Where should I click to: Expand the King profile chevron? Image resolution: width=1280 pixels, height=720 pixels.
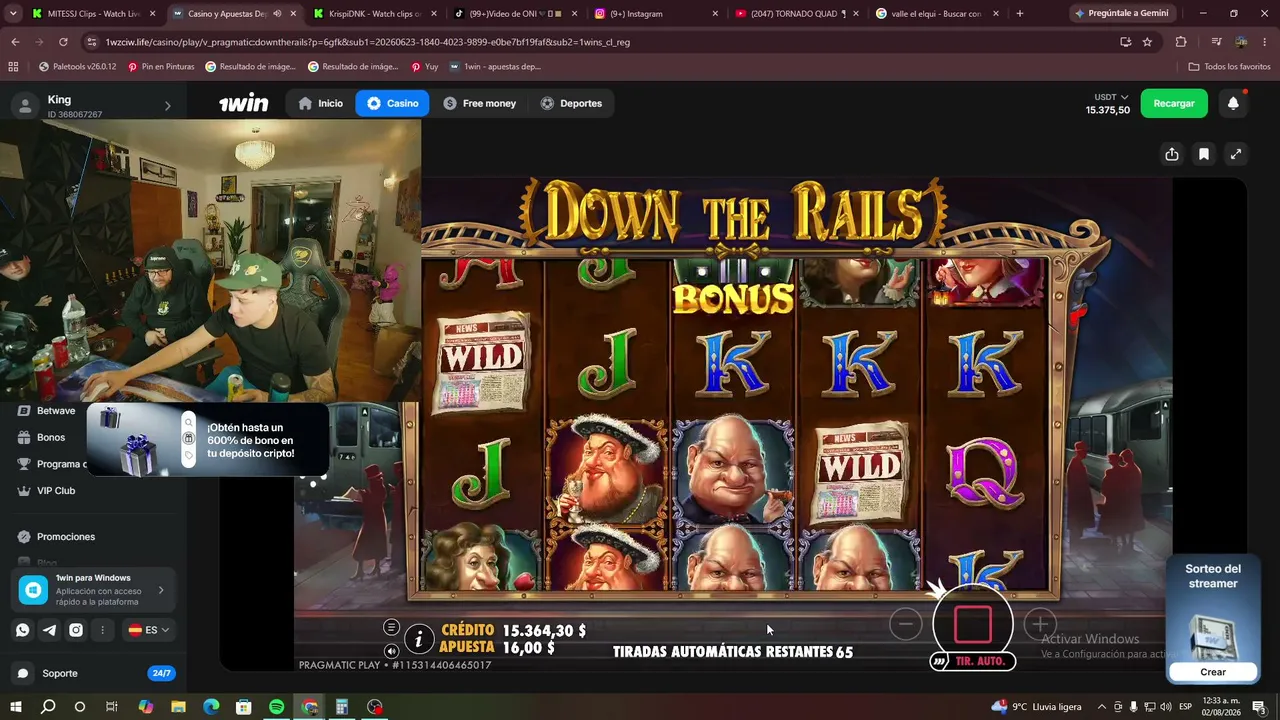coord(167,106)
